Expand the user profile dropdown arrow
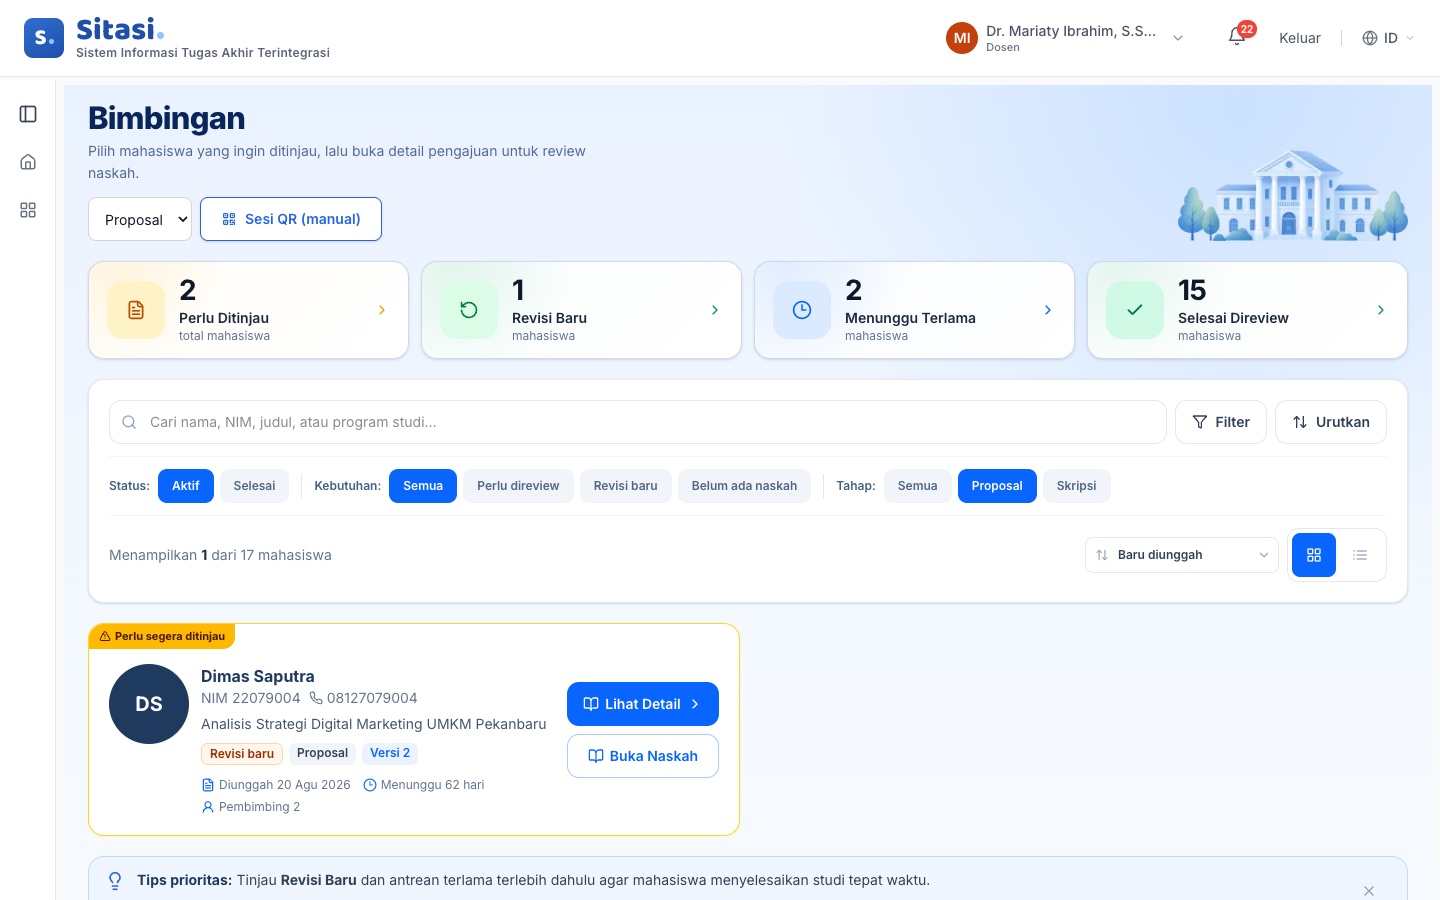This screenshot has height=900, width=1440. point(1178,38)
